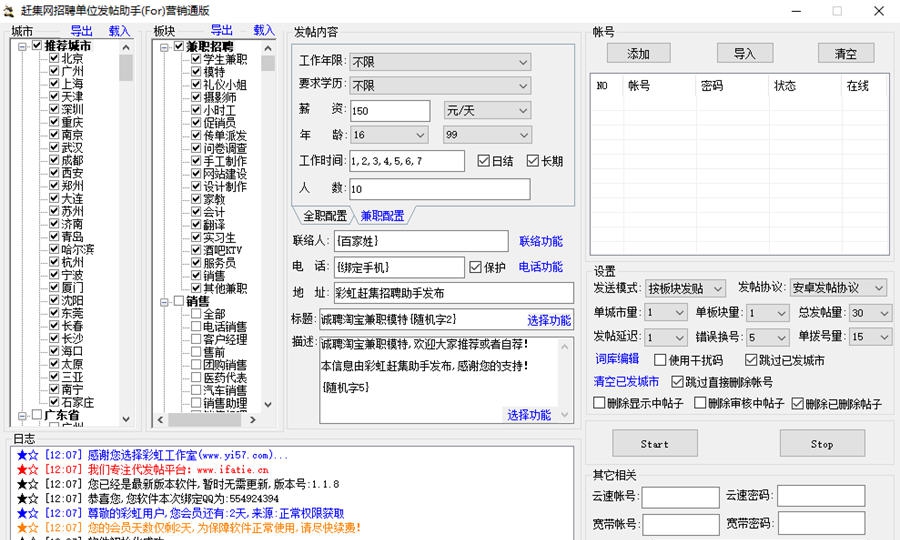Expand the 广东省 tree node
The height and width of the screenshot is (540, 900).
(22, 415)
